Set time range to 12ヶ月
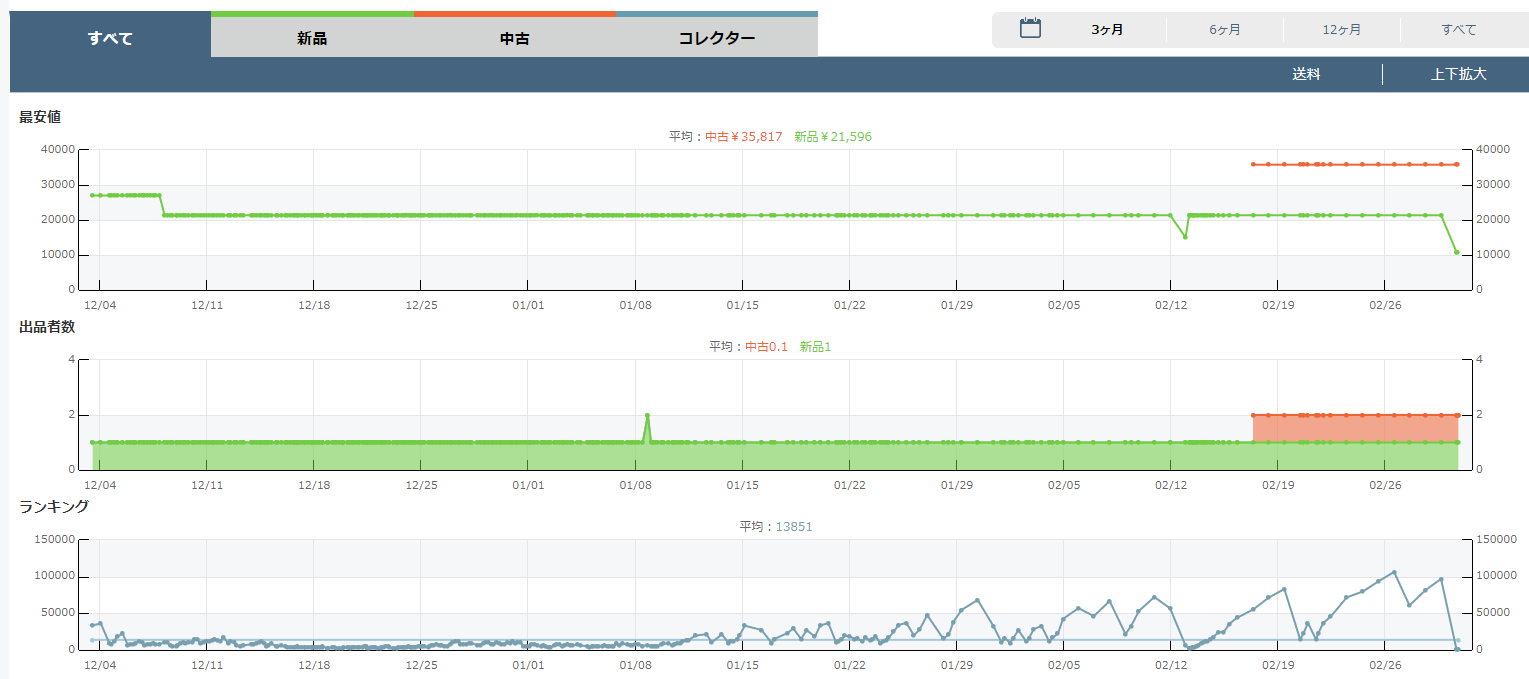Screen dimensions: 1529x679 tap(1341, 30)
